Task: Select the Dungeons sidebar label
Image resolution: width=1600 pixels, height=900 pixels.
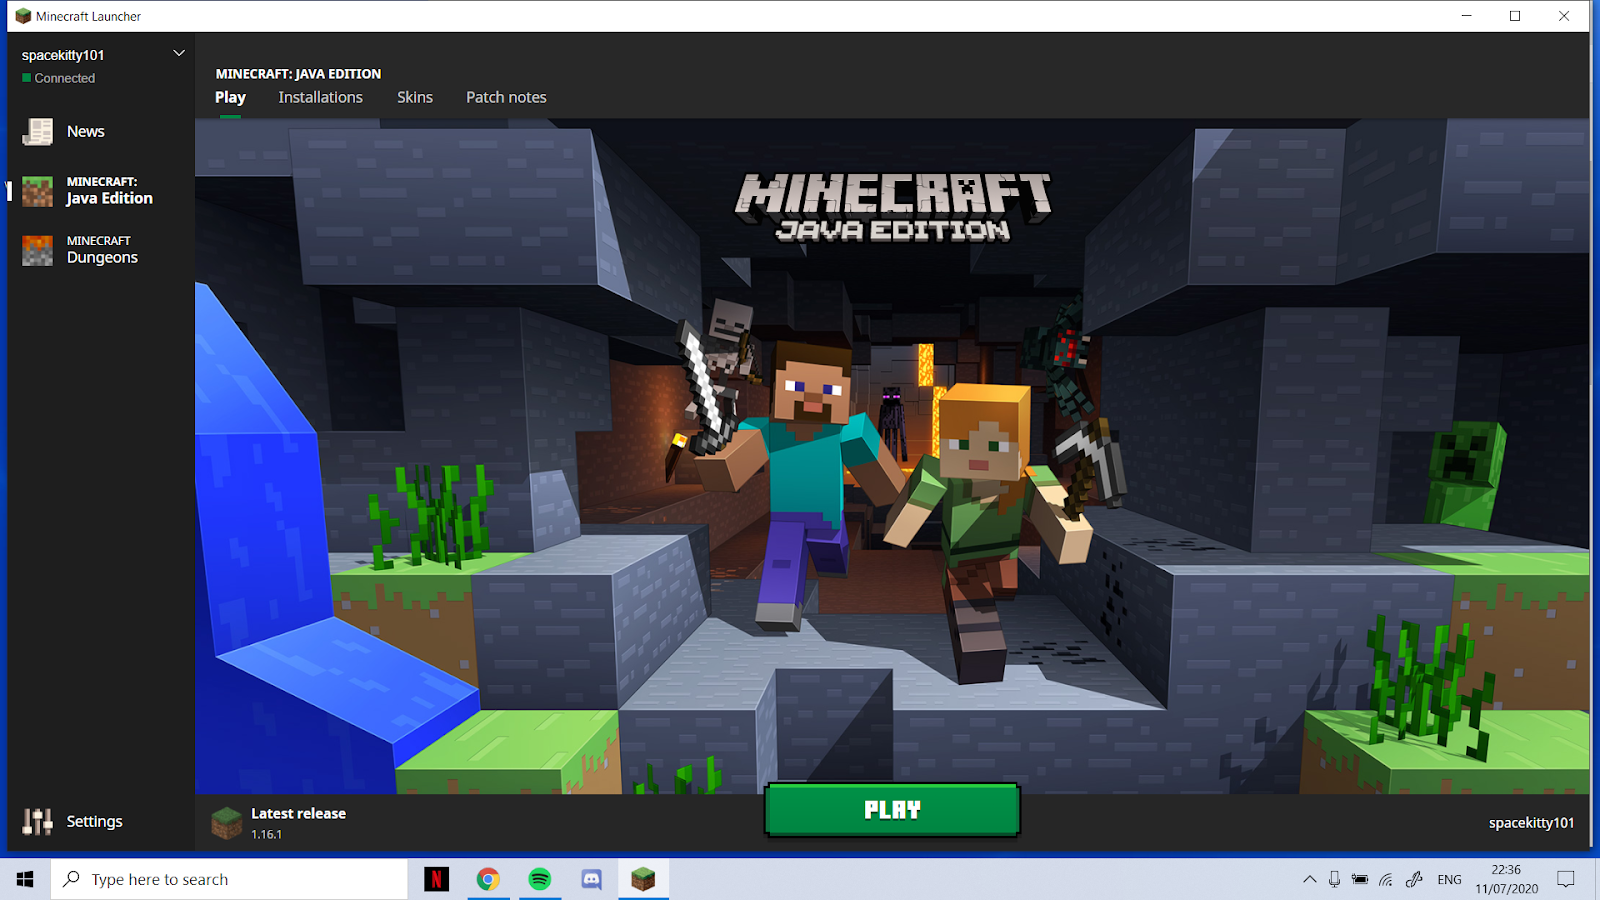Action: point(102,257)
